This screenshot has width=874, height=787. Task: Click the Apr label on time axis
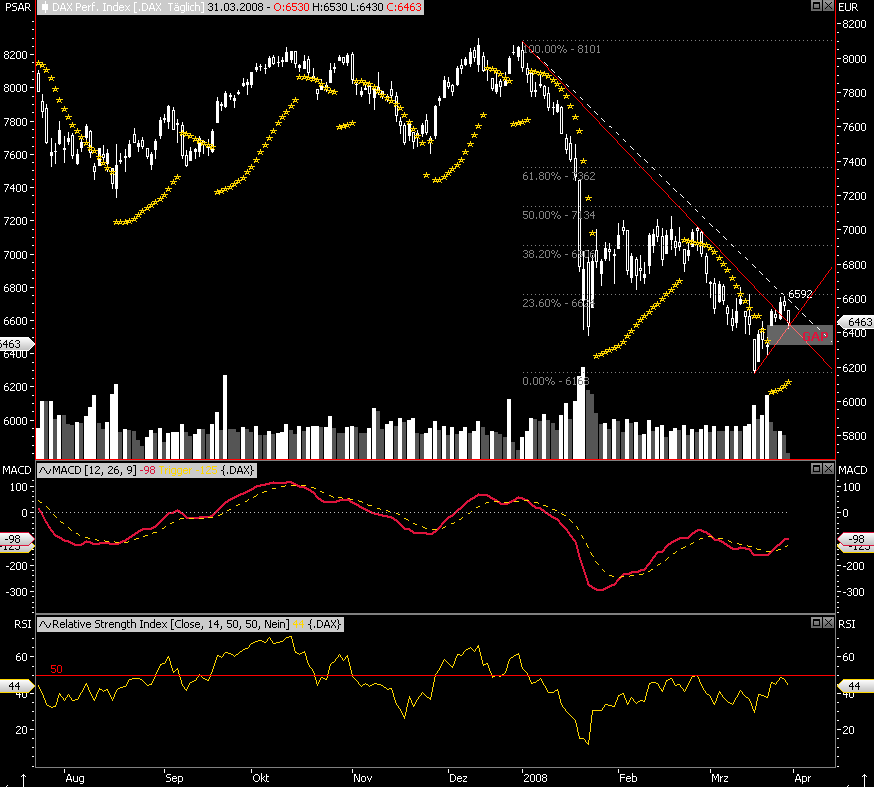click(802, 778)
